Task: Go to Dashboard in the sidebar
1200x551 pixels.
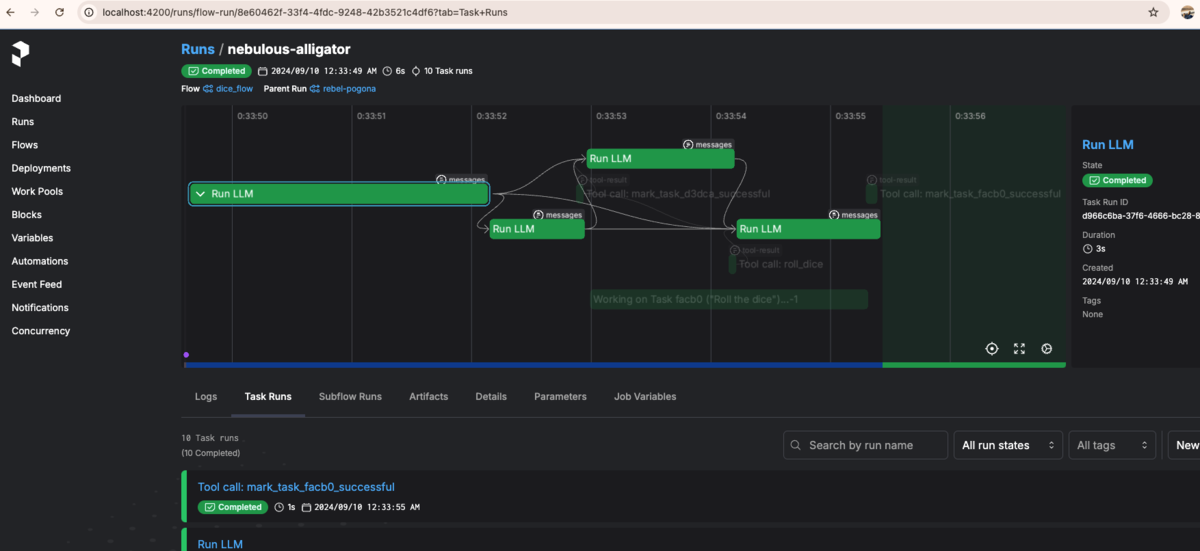Action: coord(36,98)
